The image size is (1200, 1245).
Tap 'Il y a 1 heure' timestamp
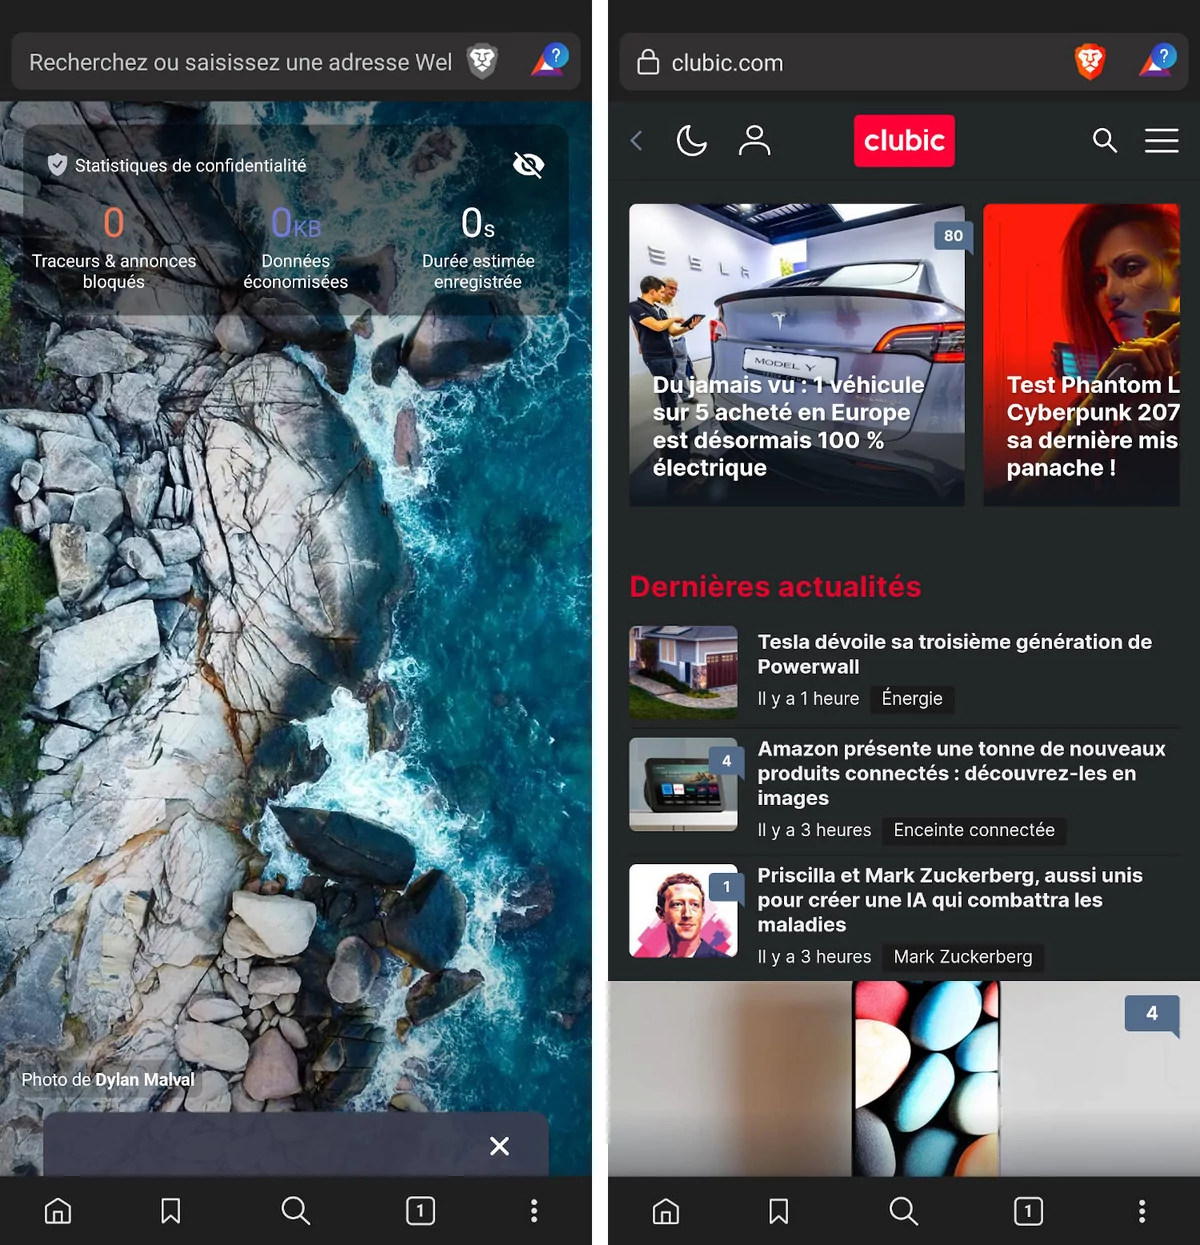[x=808, y=699]
